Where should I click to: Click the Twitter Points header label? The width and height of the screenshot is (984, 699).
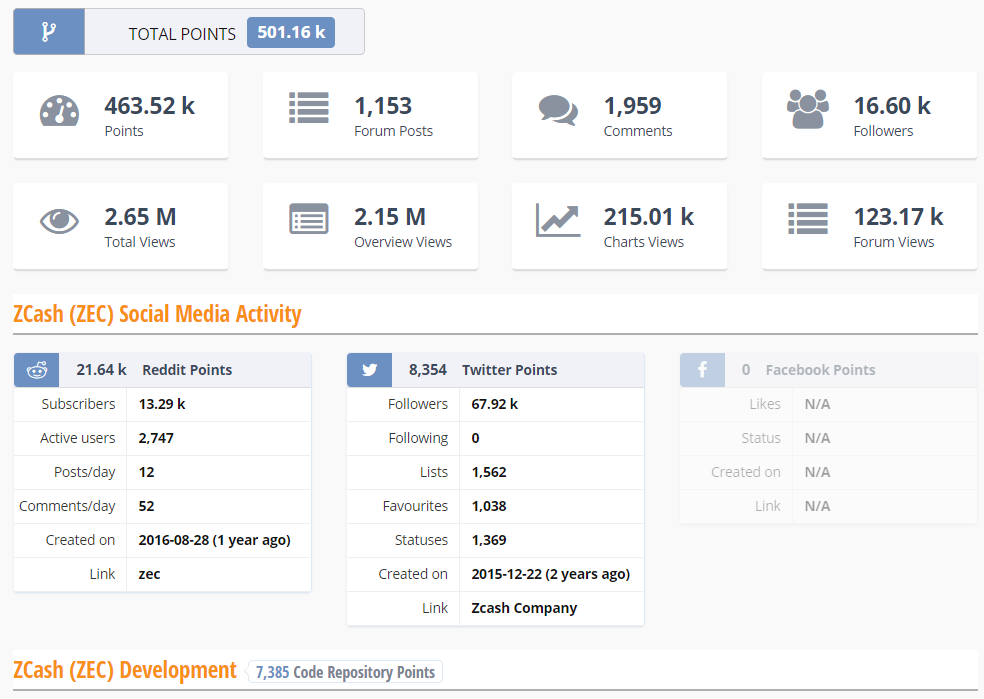coord(510,370)
